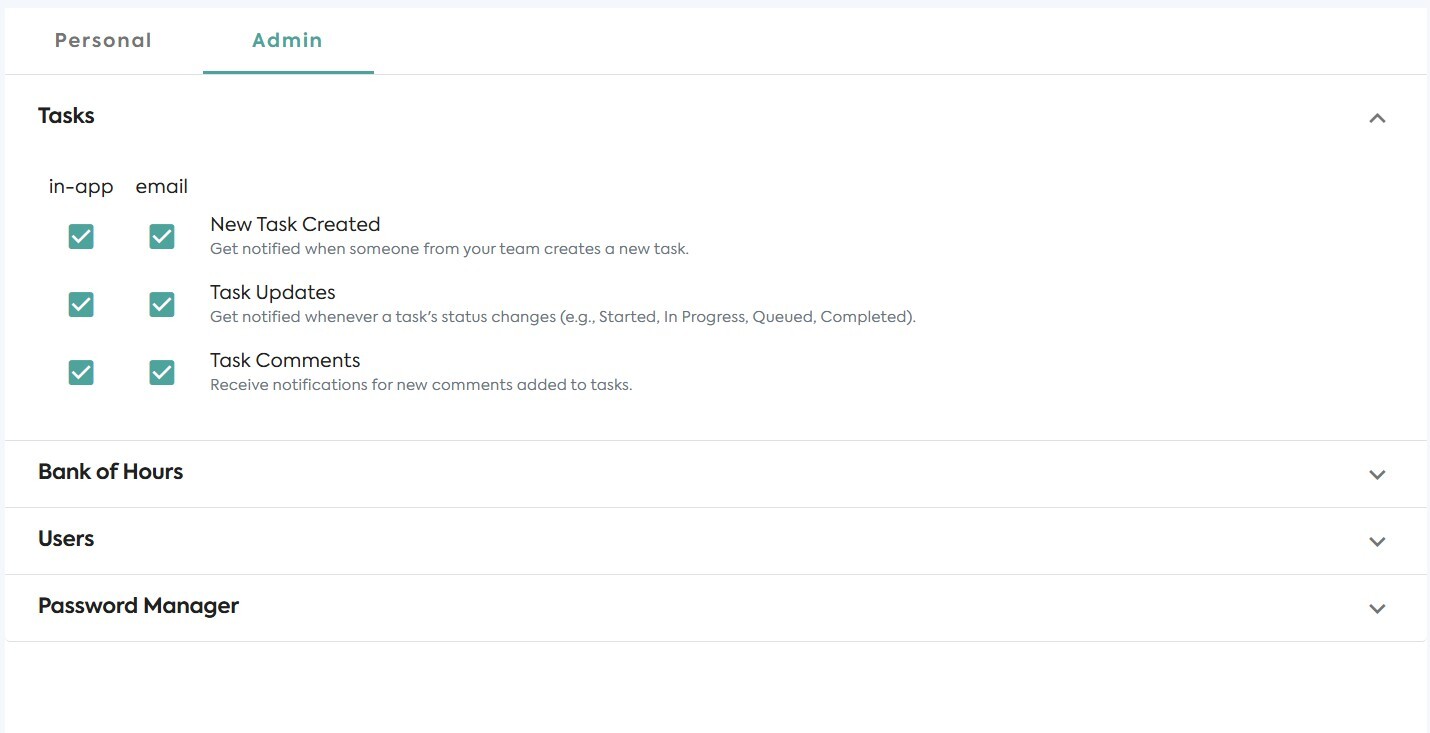Image resolution: width=1430 pixels, height=733 pixels.
Task: Select the Admin tab
Action: click(x=287, y=41)
